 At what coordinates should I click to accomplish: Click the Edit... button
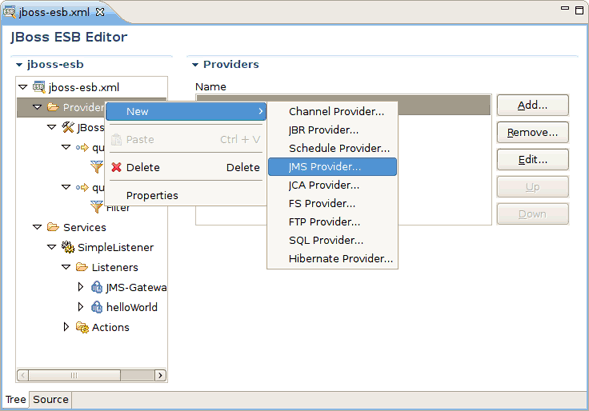(x=533, y=160)
